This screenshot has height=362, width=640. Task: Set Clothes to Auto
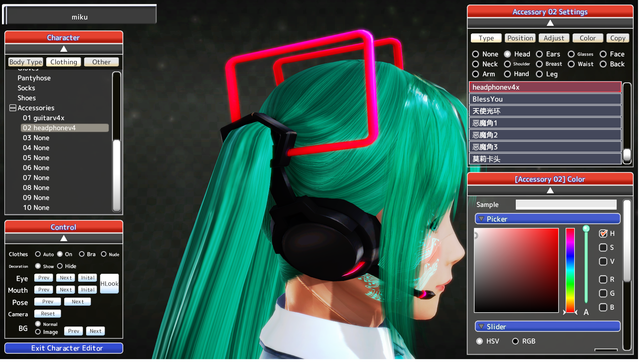[38, 254]
